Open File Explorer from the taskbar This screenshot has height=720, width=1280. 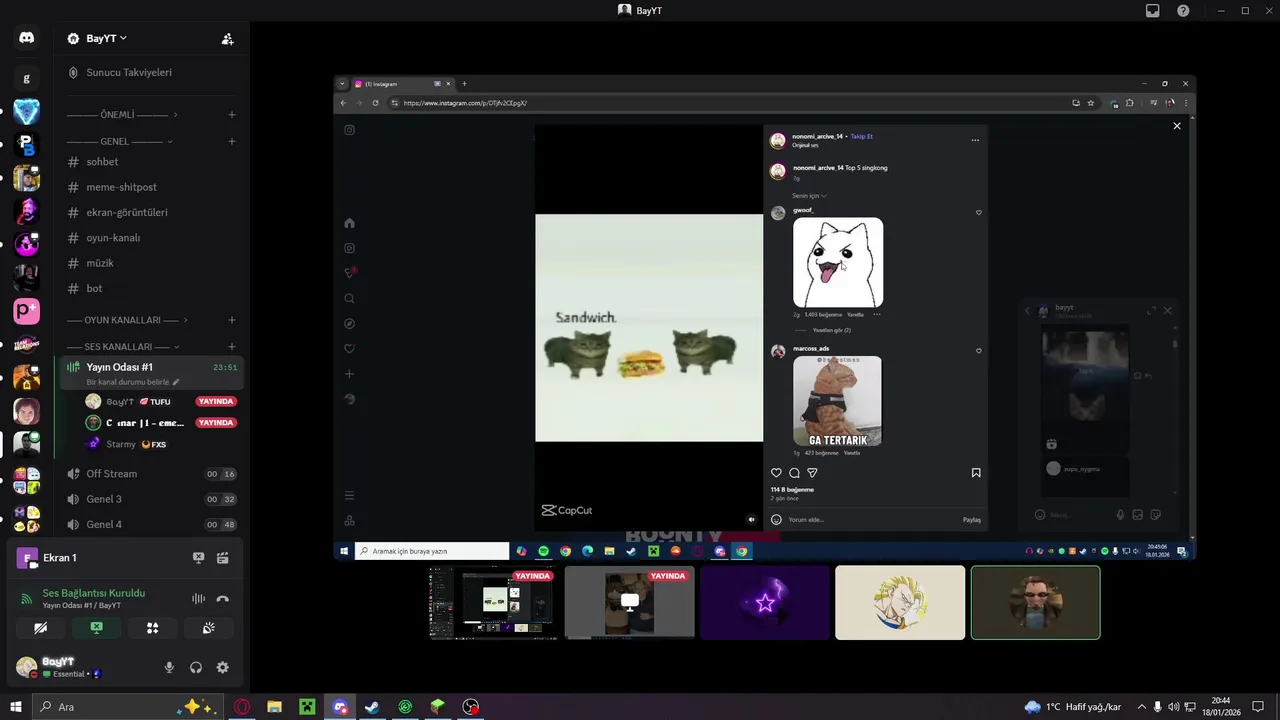coord(274,707)
